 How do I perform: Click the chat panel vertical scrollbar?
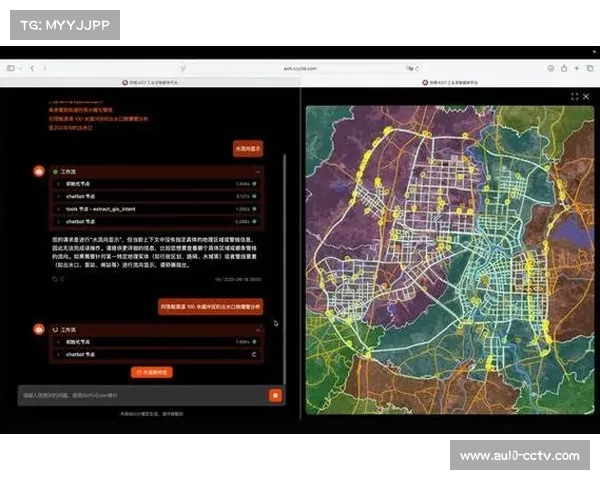click(284, 269)
